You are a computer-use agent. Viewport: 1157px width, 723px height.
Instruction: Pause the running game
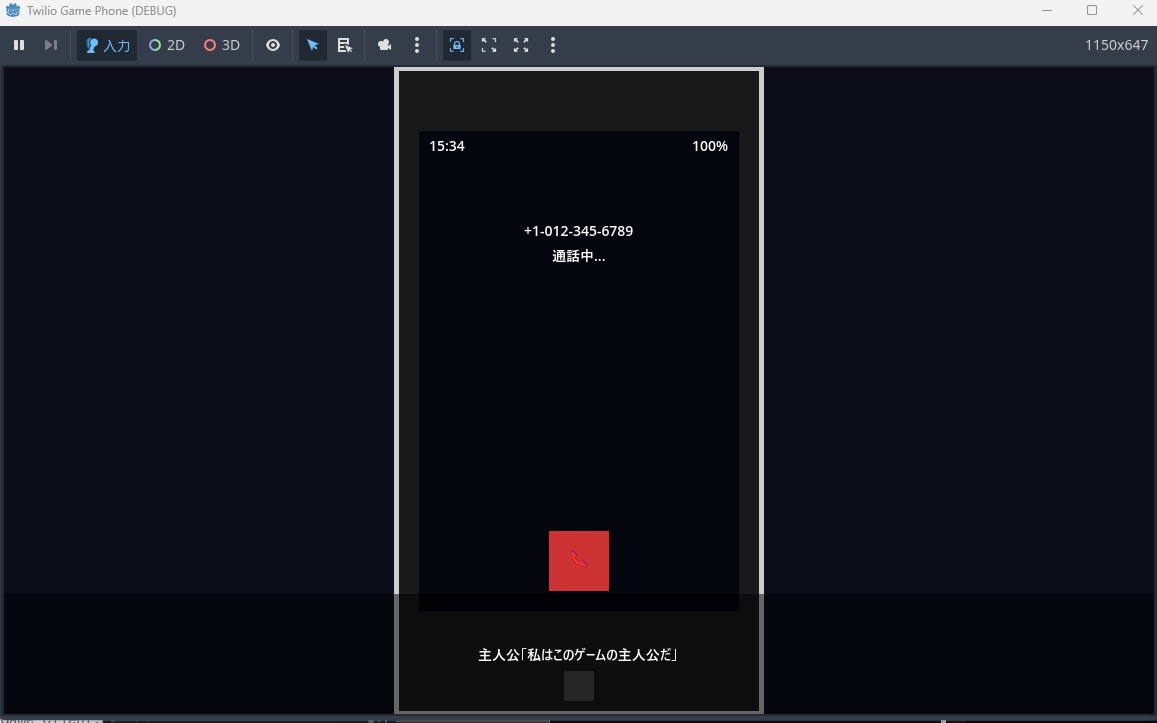click(x=19, y=45)
